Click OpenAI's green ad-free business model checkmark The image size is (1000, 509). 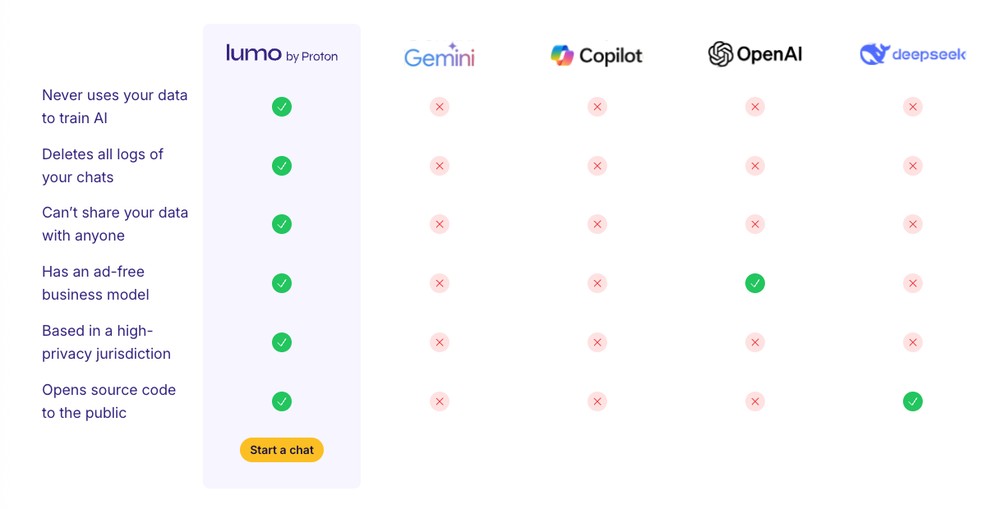pos(755,283)
